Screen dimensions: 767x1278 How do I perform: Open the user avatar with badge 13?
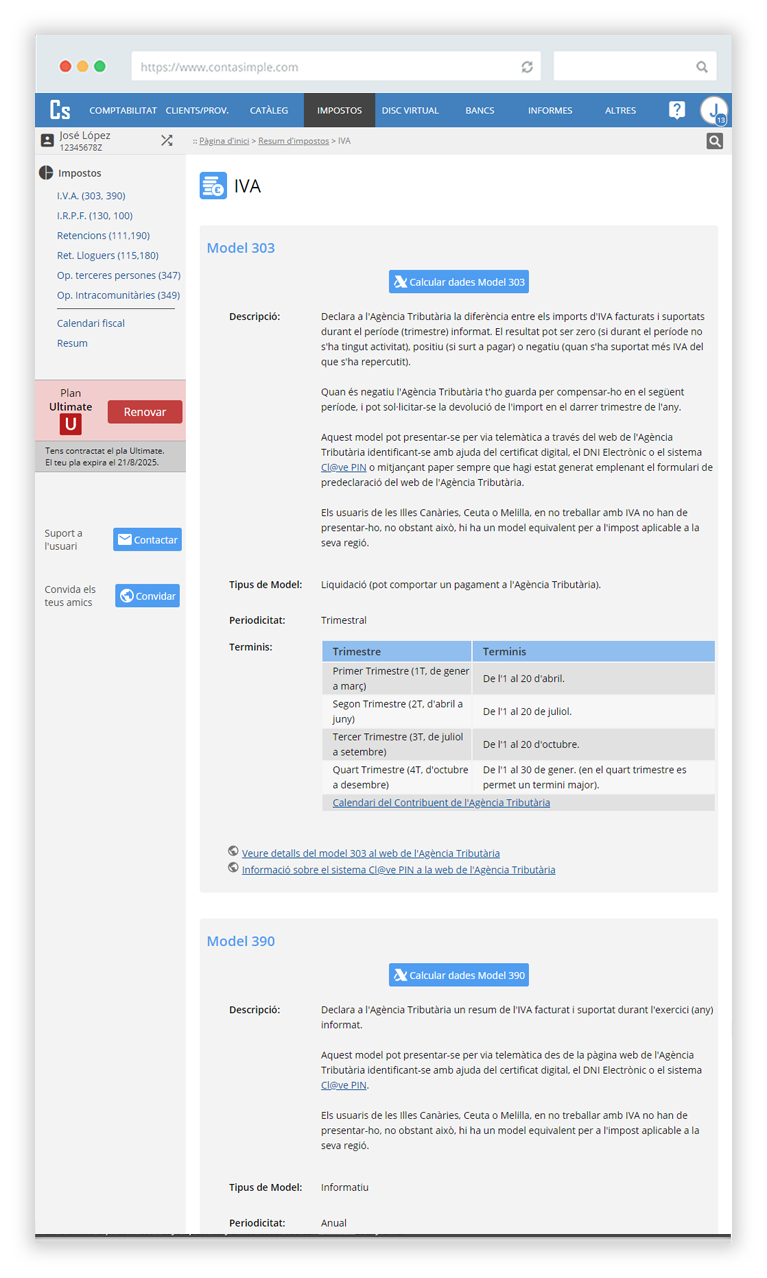point(714,111)
